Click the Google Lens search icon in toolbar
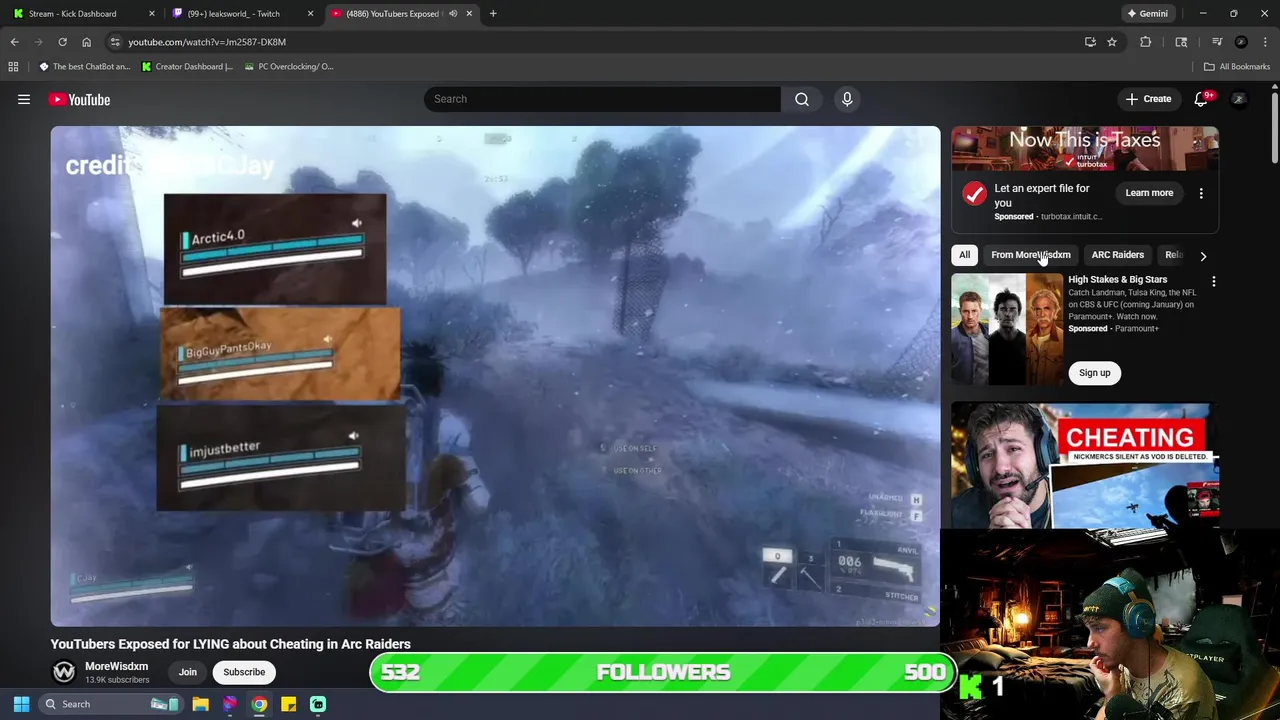Viewport: 1280px width, 720px height. (x=1181, y=42)
